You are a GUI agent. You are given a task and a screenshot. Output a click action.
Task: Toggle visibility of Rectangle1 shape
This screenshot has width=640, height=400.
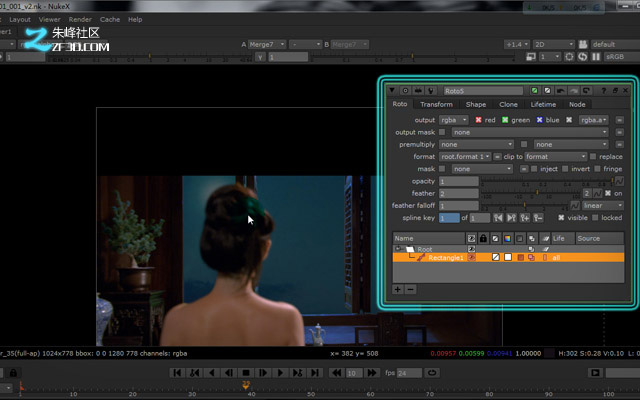(x=472, y=258)
